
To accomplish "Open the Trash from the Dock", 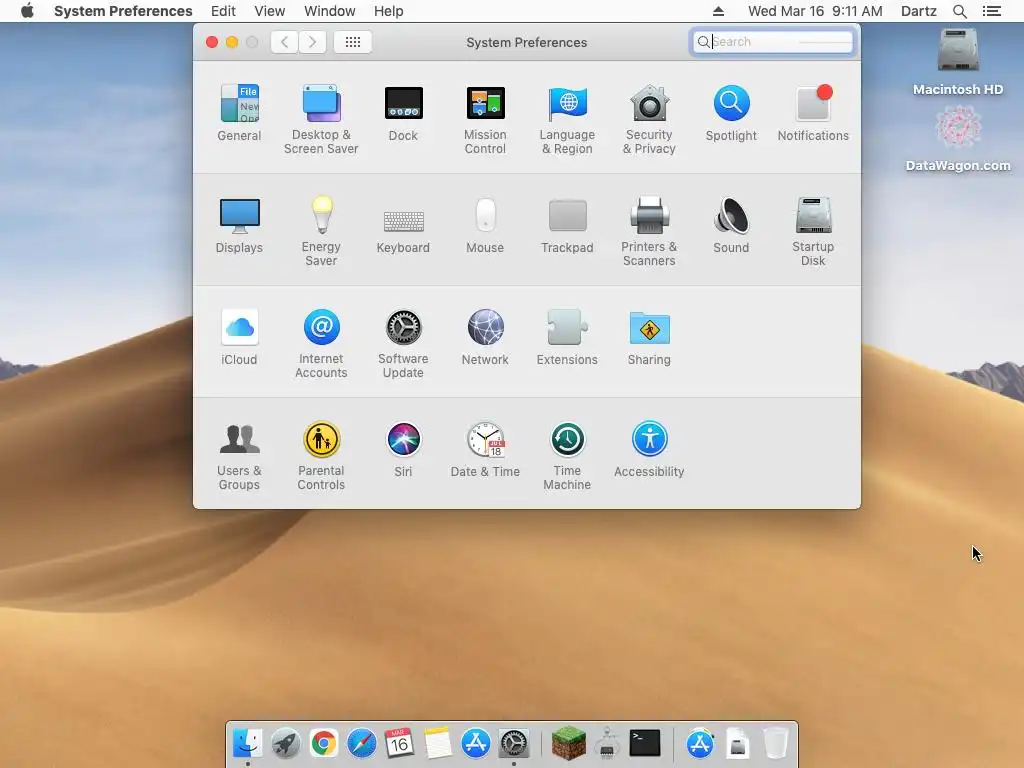I will [x=776, y=743].
